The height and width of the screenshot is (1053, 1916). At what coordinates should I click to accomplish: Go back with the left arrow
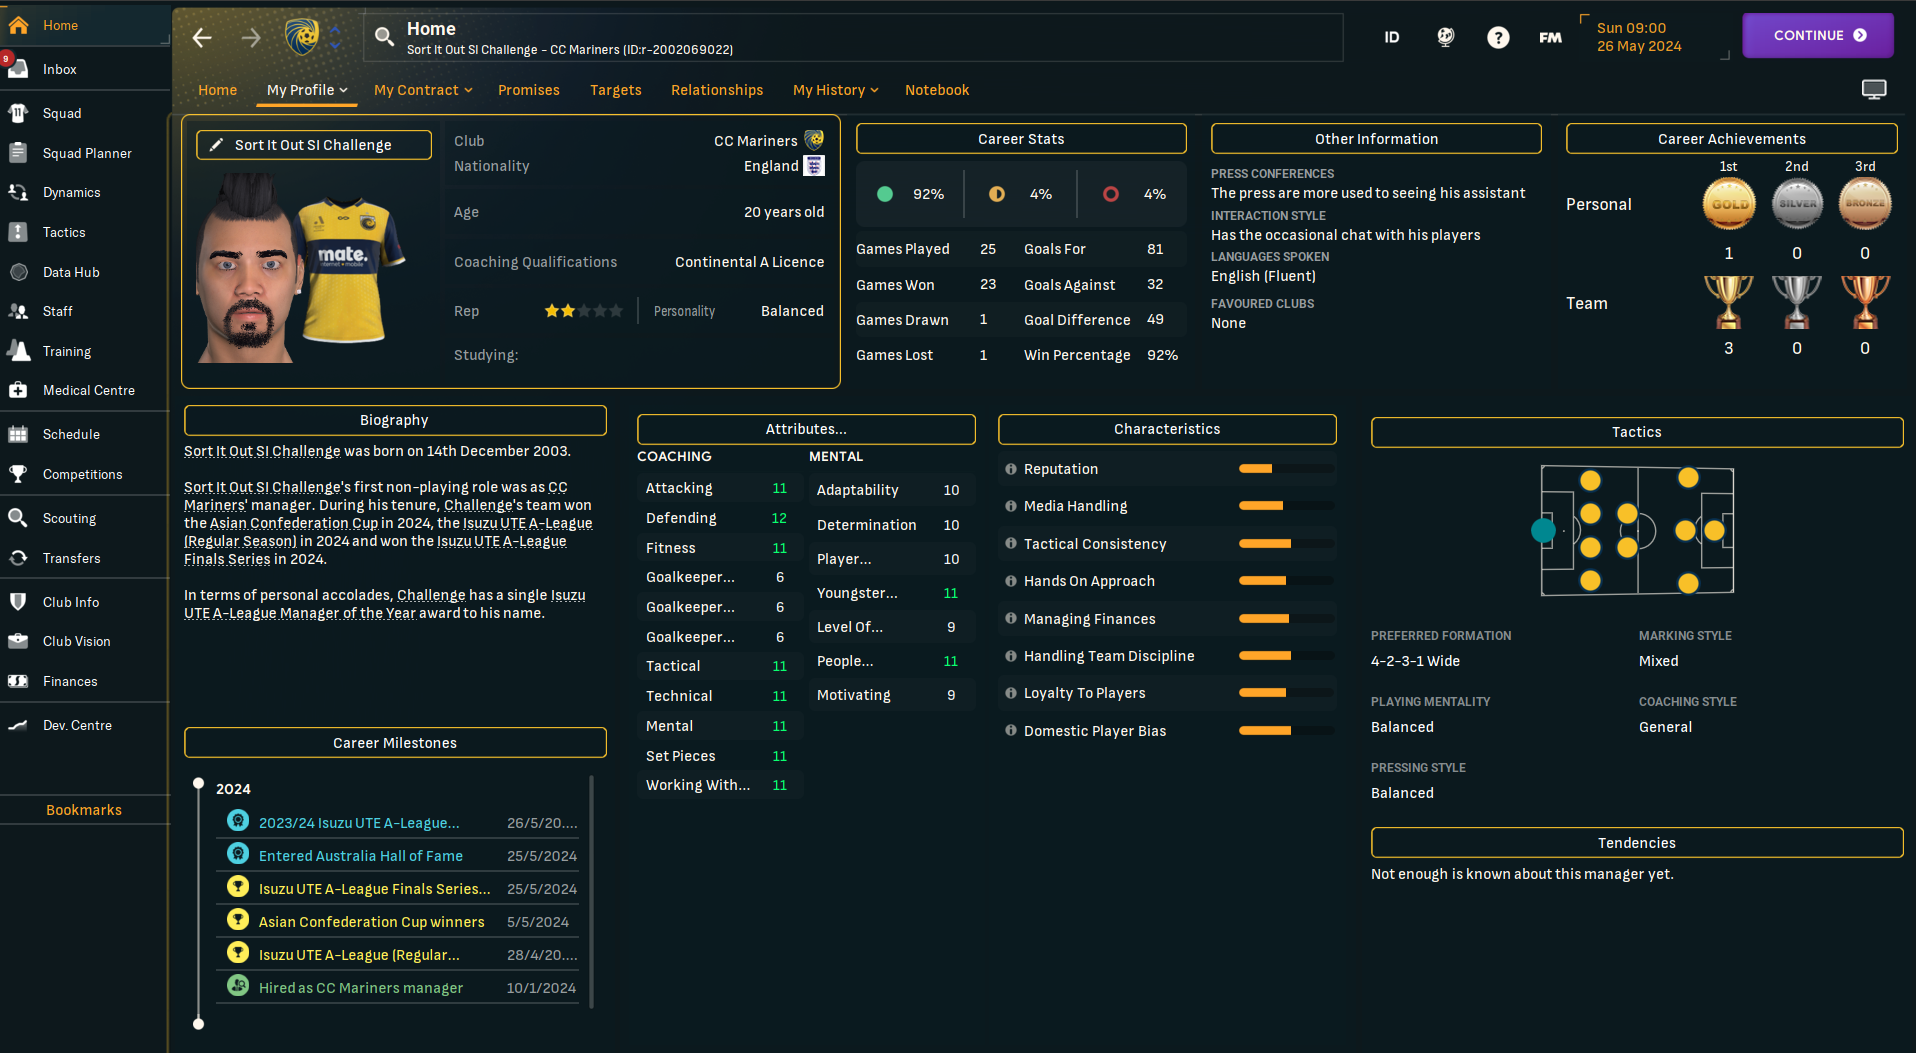click(202, 38)
